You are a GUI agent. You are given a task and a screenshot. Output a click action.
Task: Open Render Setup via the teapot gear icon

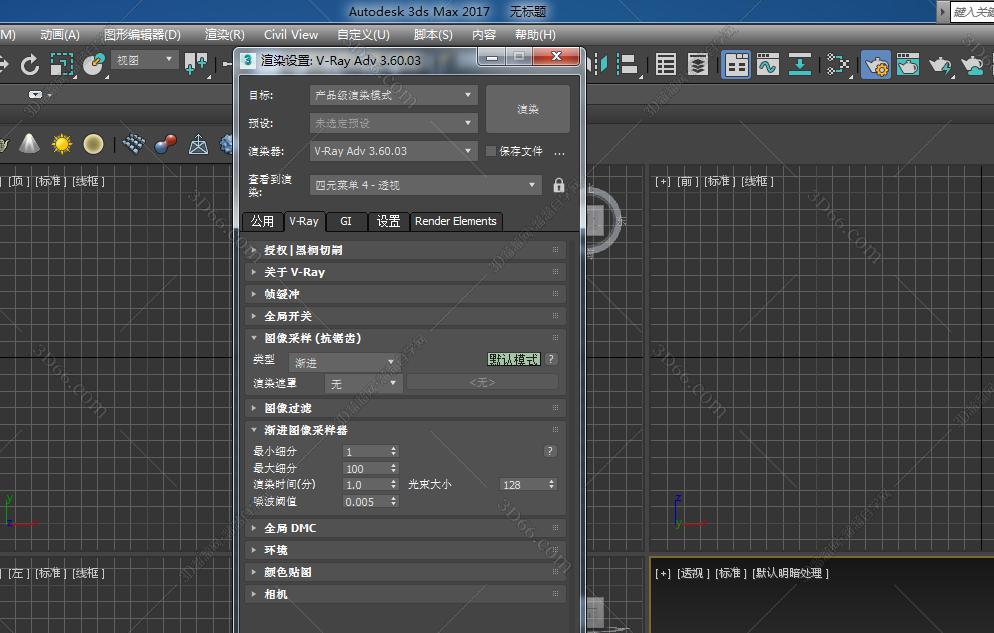(877, 65)
